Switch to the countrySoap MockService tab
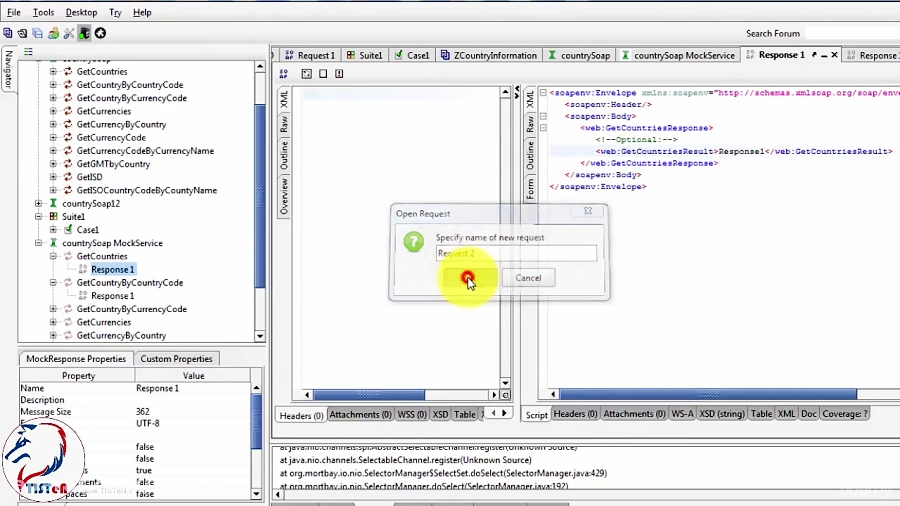This screenshot has width=900, height=506. tap(678, 55)
